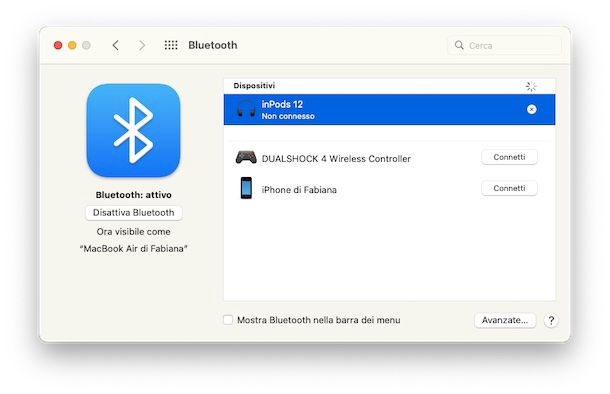Viewport: 610px width, 394px height.
Task: Select the inPods 12 device name
Action: click(282, 104)
